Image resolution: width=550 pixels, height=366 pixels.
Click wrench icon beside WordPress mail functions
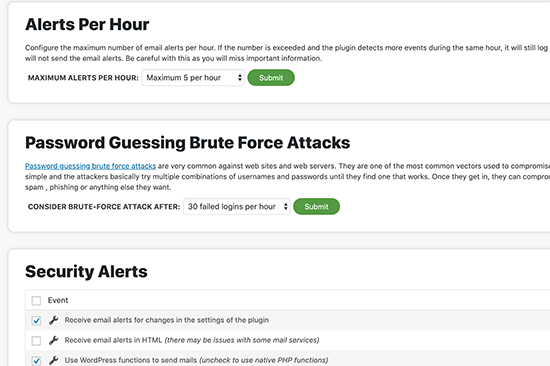pyautogui.click(x=54, y=360)
